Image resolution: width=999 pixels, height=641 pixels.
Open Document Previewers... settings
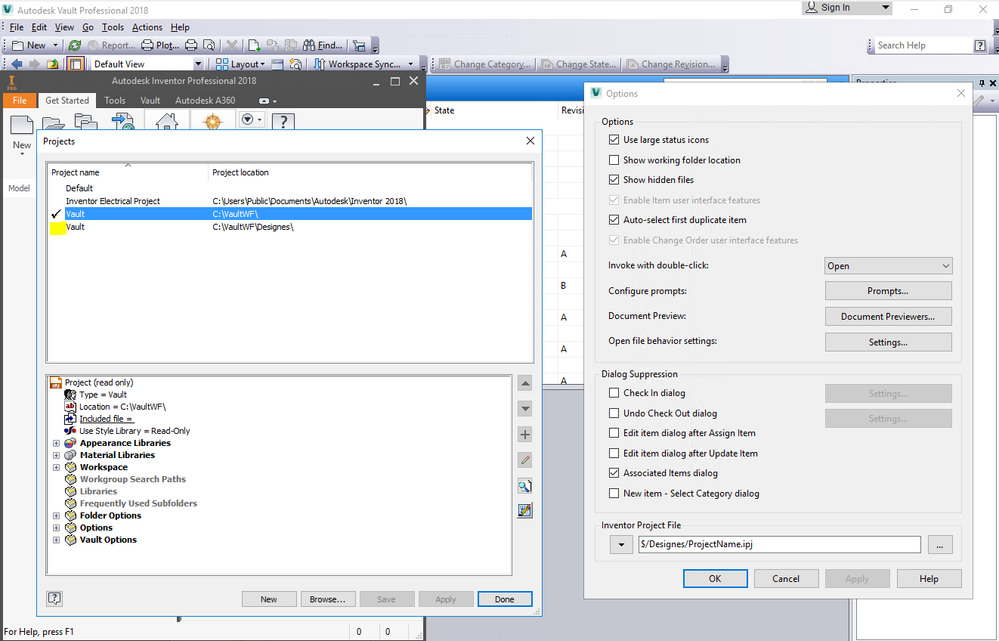pos(888,317)
